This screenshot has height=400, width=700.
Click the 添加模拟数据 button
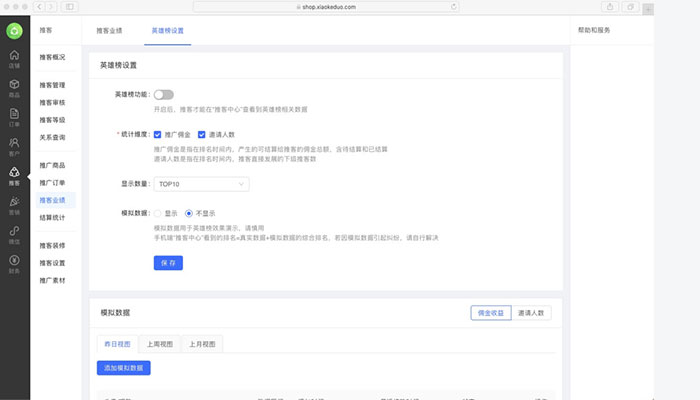pos(125,368)
